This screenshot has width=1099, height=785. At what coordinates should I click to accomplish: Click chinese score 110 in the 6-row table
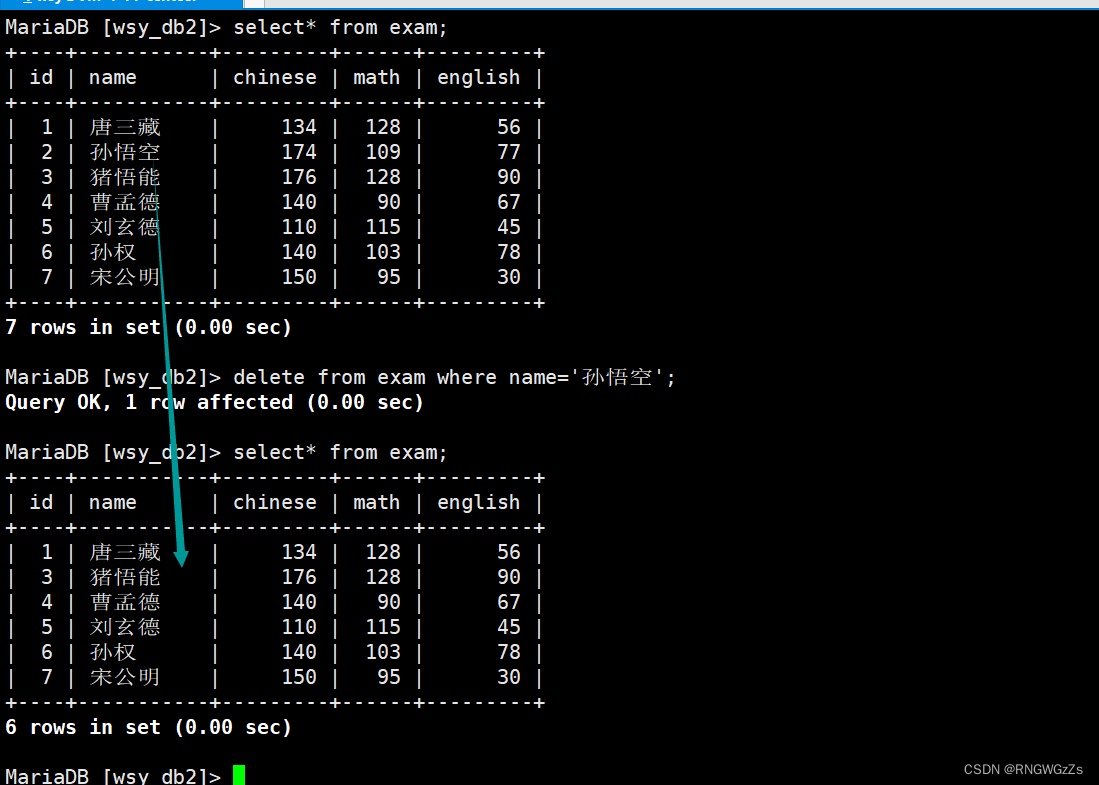click(299, 627)
